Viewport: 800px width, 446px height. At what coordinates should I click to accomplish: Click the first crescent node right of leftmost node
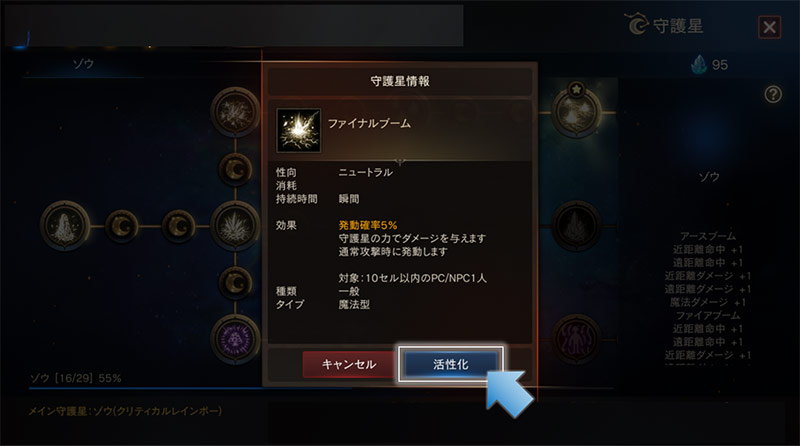(x=121, y=226)
